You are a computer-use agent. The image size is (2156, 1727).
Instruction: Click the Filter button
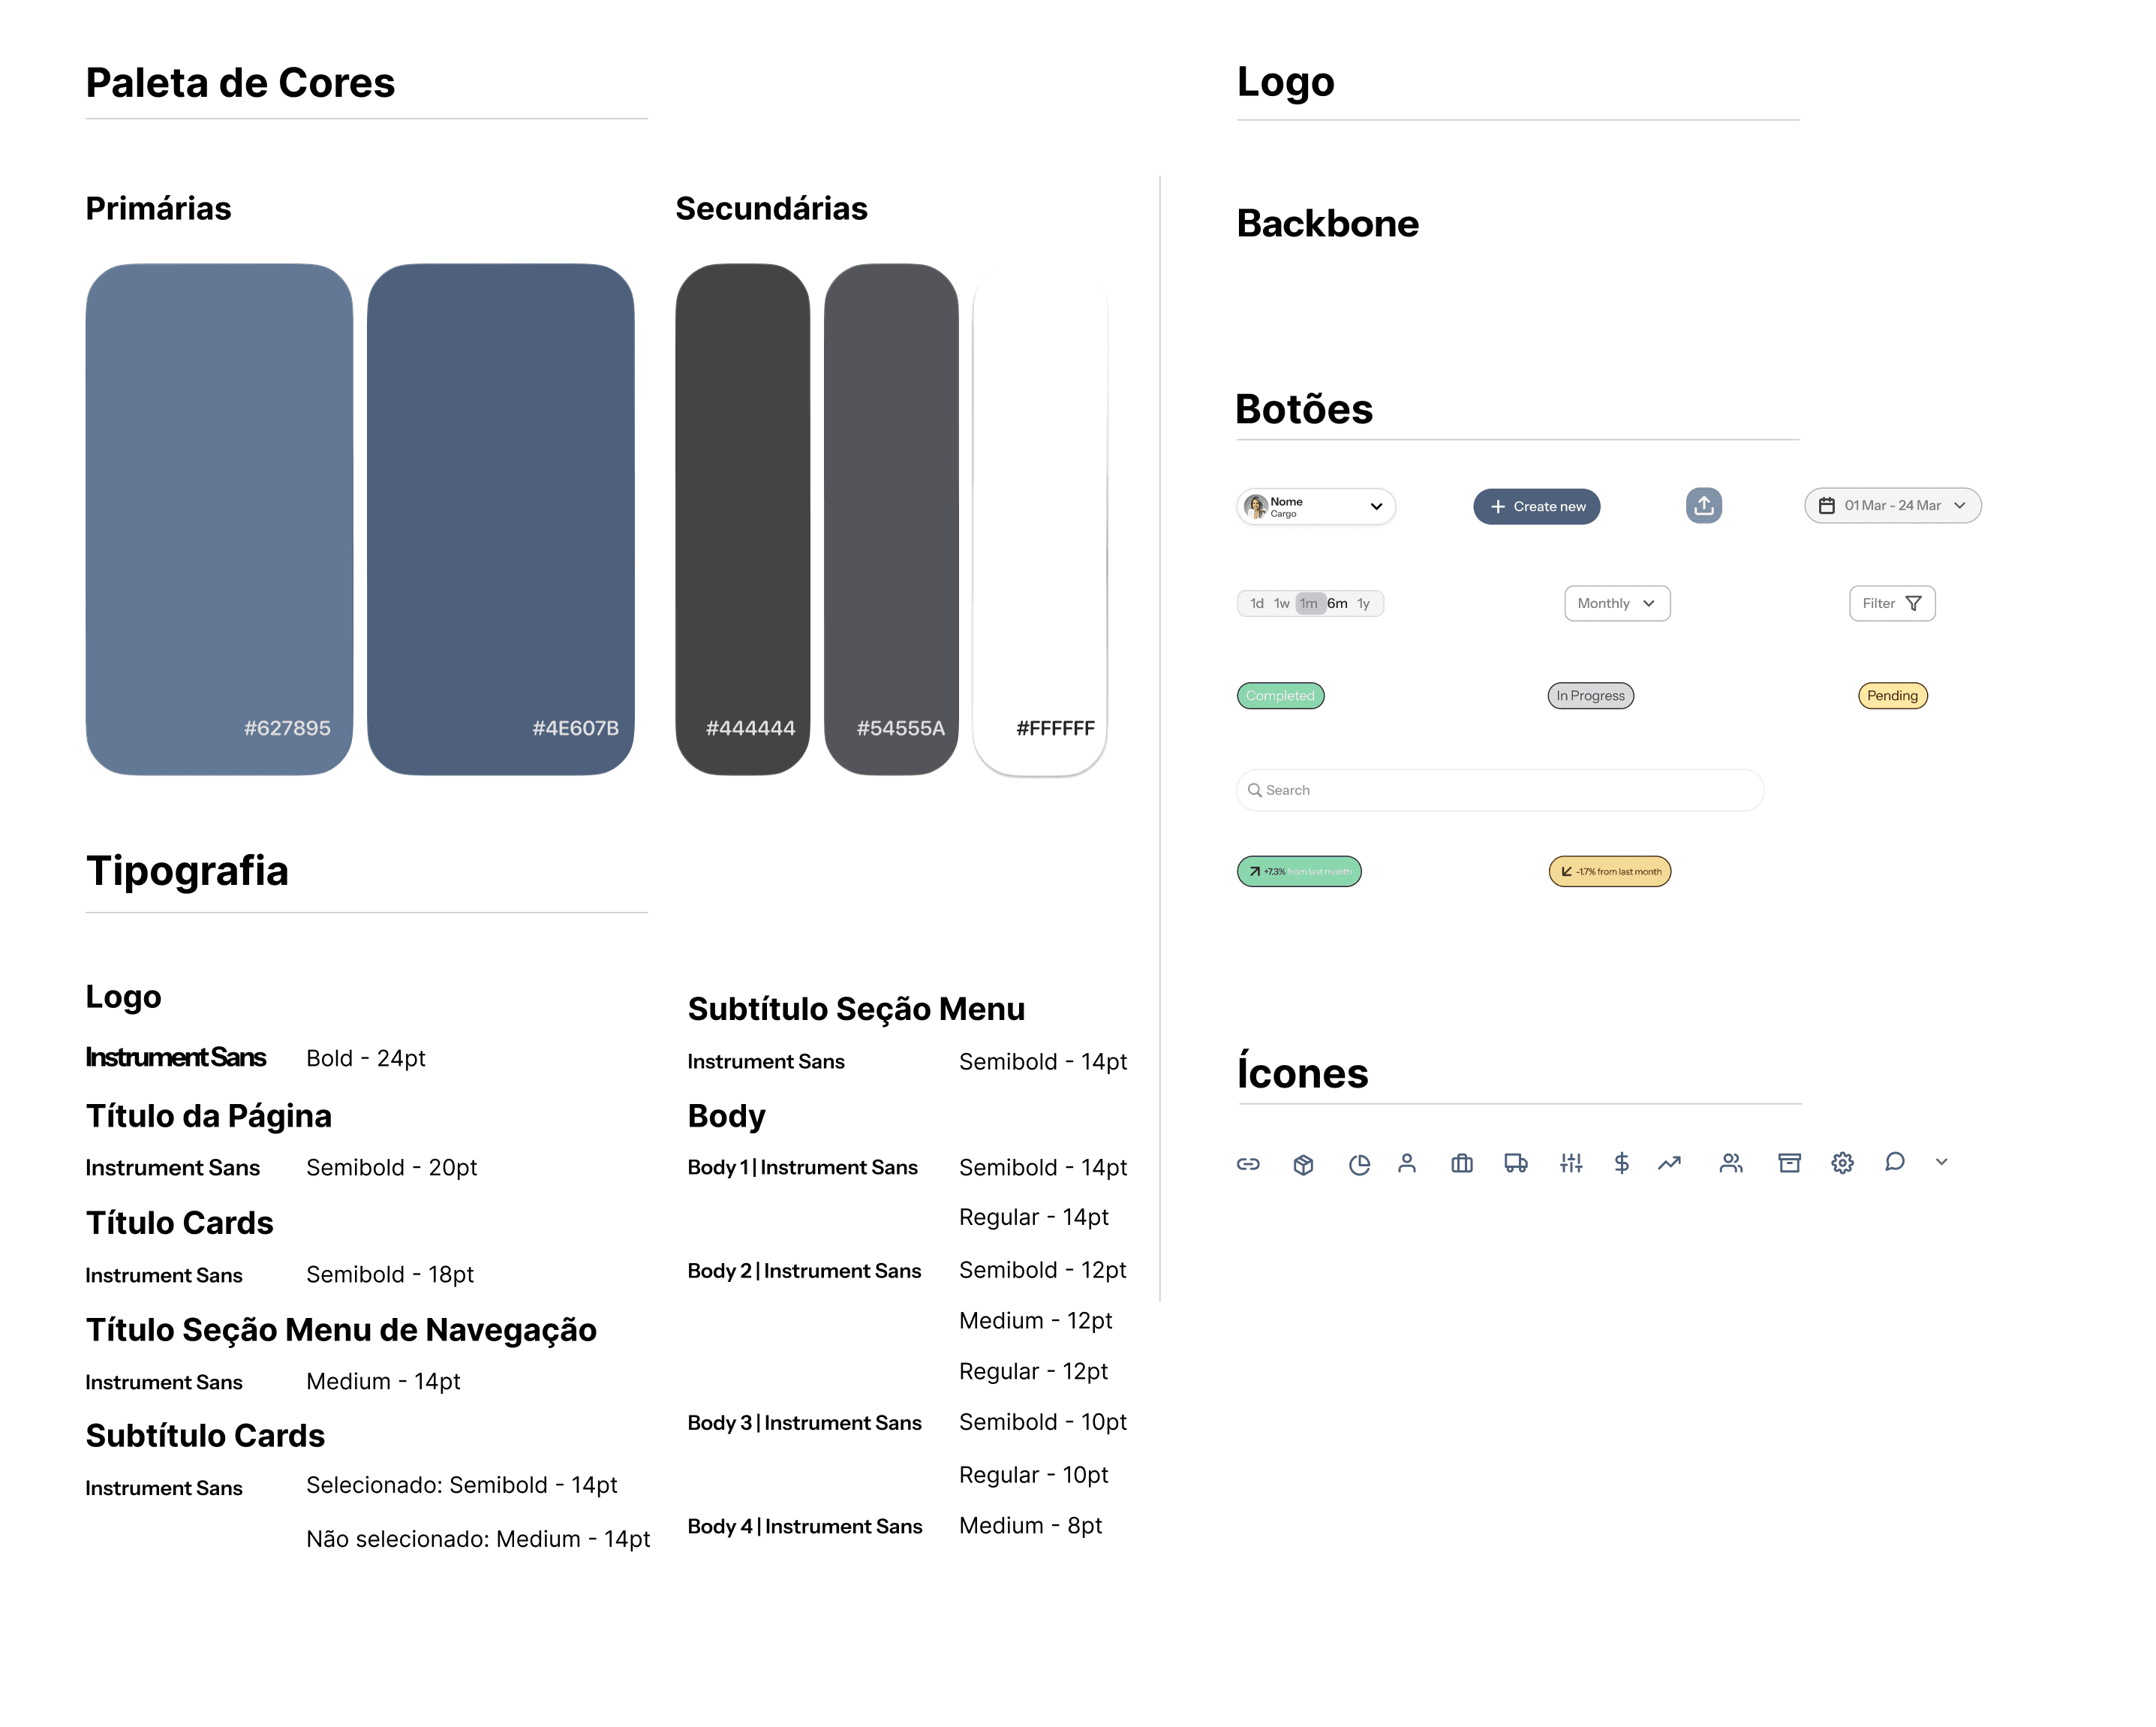click(x=1891, y=603)
